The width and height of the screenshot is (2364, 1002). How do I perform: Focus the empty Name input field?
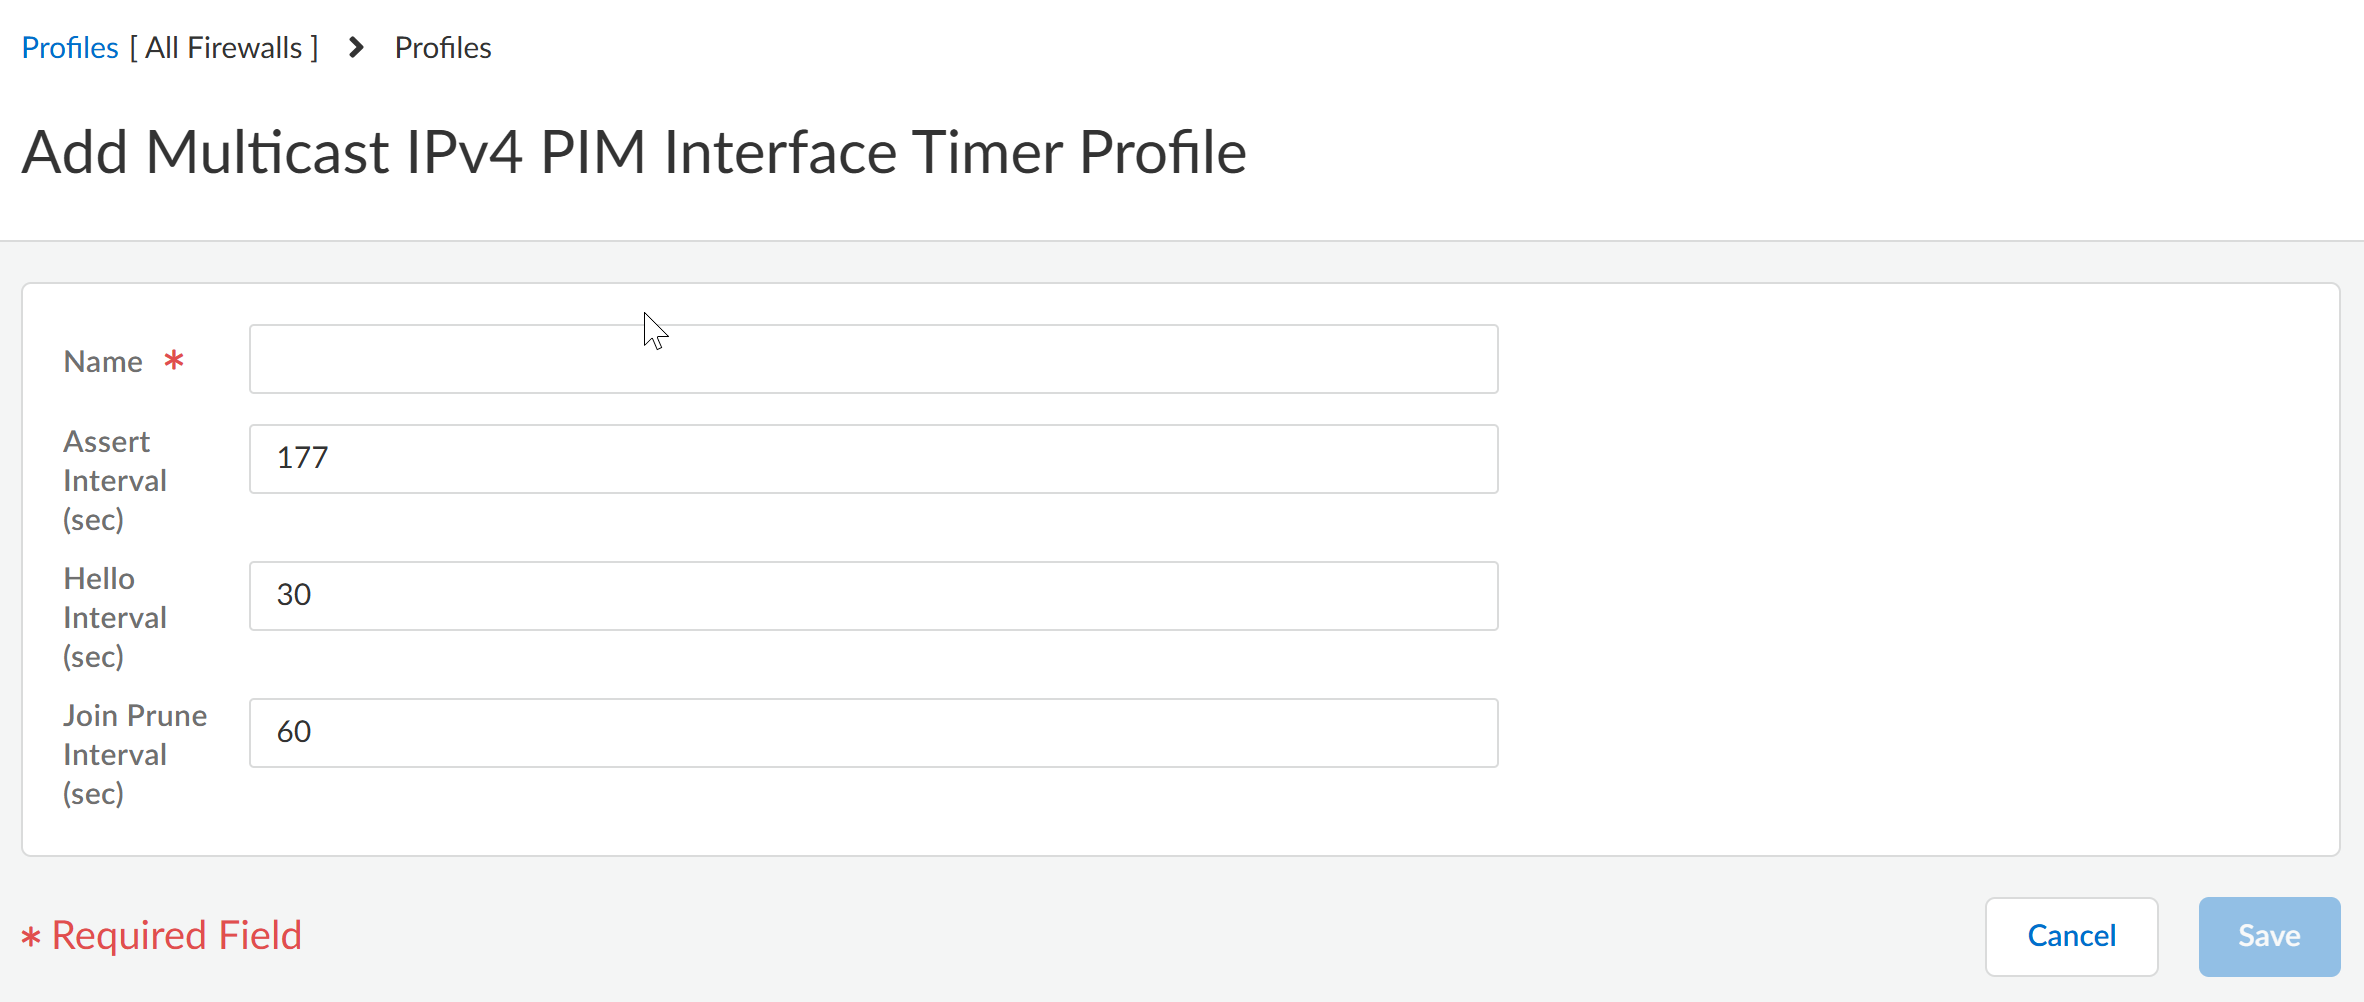click(x=873, y=359)
